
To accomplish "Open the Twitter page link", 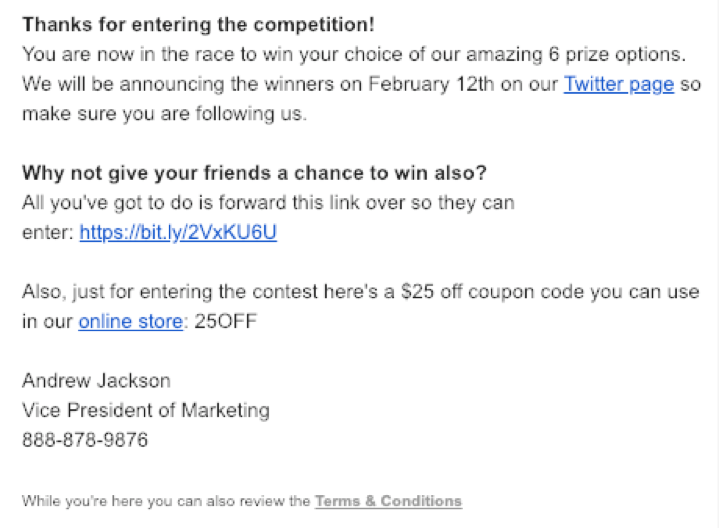I will click(618, 84).
